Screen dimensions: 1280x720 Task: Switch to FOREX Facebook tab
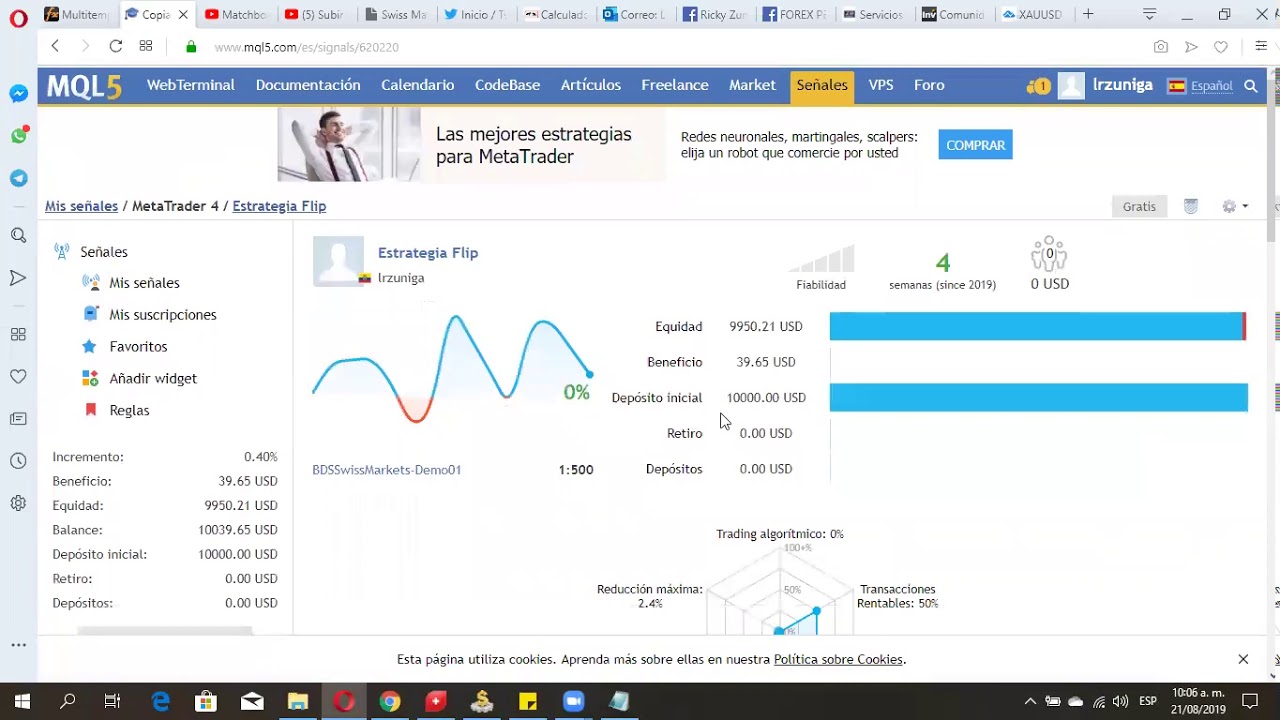tap(794, 14)
